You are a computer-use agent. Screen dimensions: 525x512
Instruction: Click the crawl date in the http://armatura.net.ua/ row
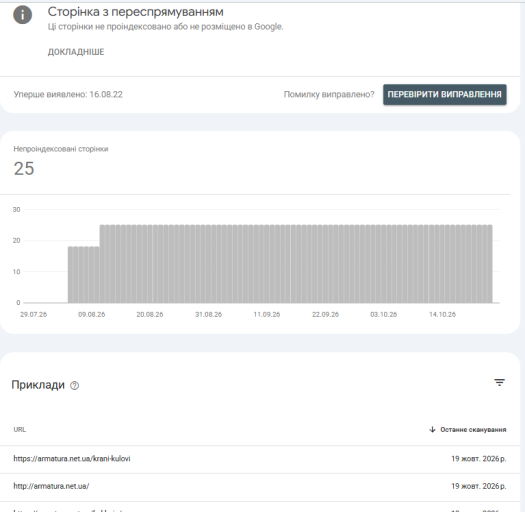(479, 486)
